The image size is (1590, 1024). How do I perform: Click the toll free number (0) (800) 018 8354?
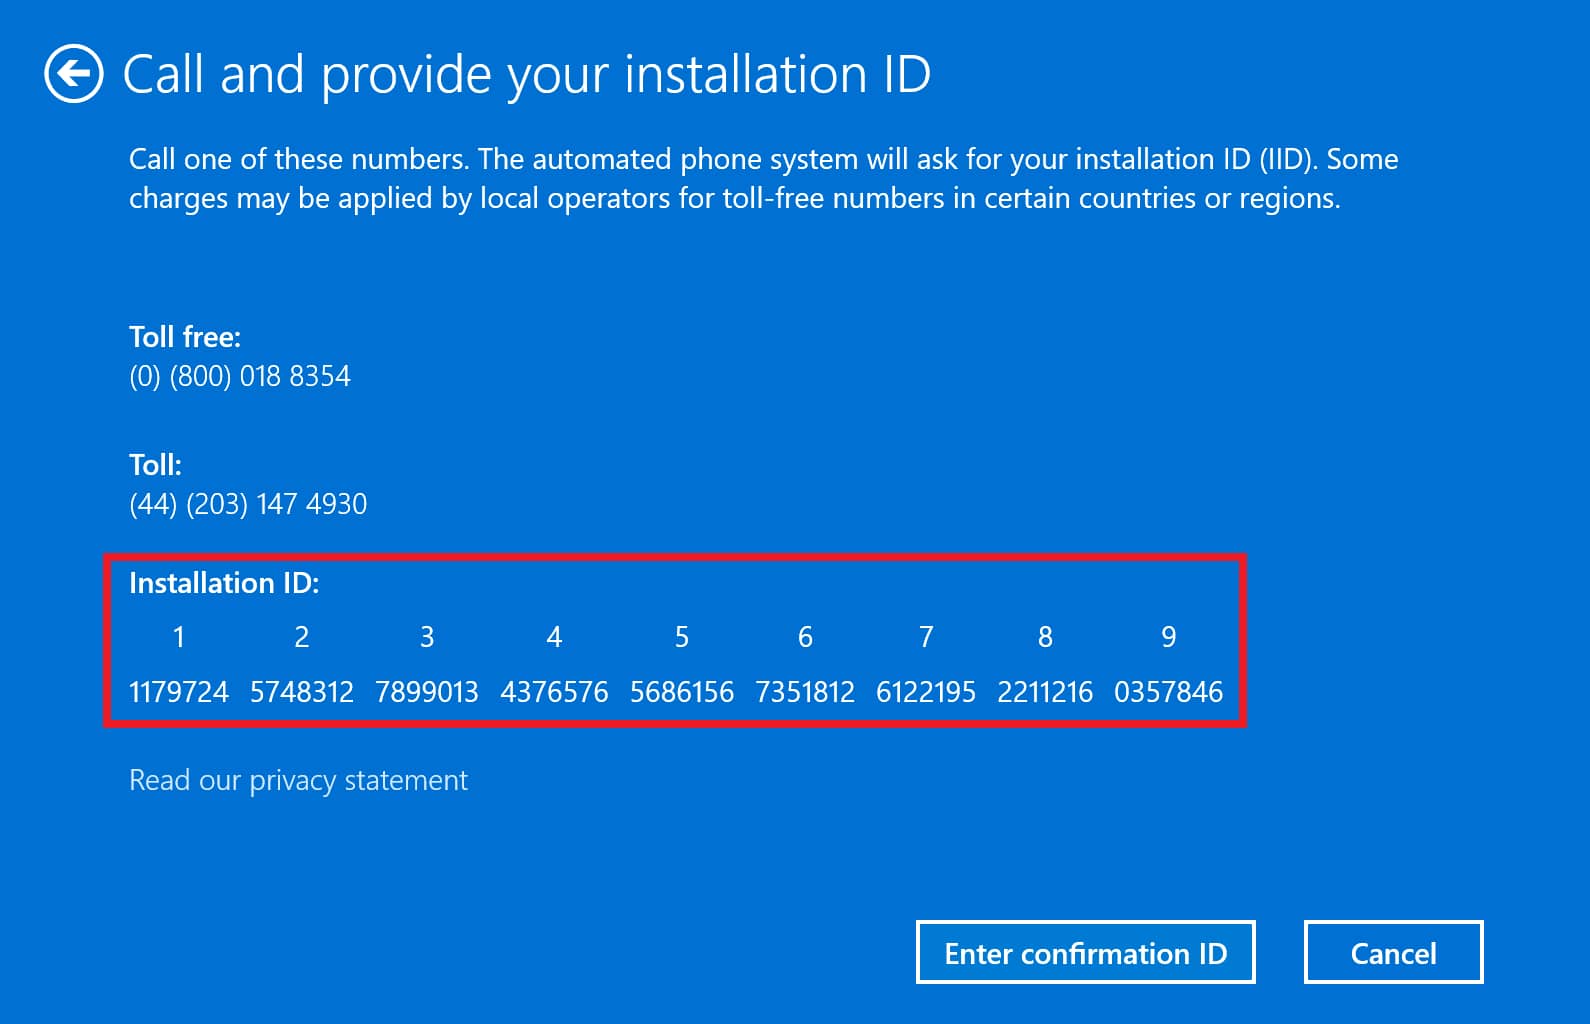click(x=240, y=376)
